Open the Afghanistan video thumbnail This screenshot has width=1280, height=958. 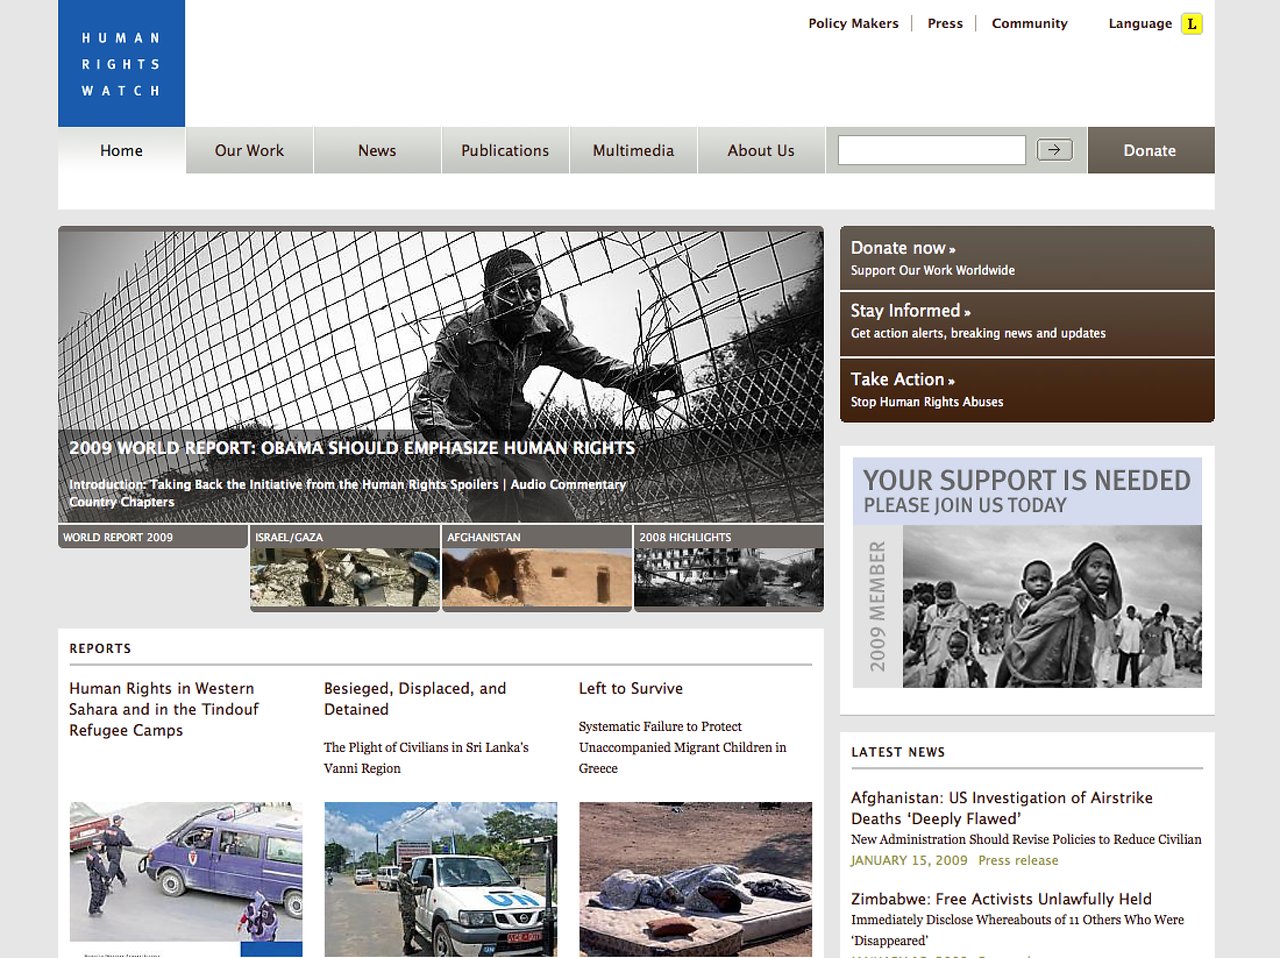[x=536, y=570]
